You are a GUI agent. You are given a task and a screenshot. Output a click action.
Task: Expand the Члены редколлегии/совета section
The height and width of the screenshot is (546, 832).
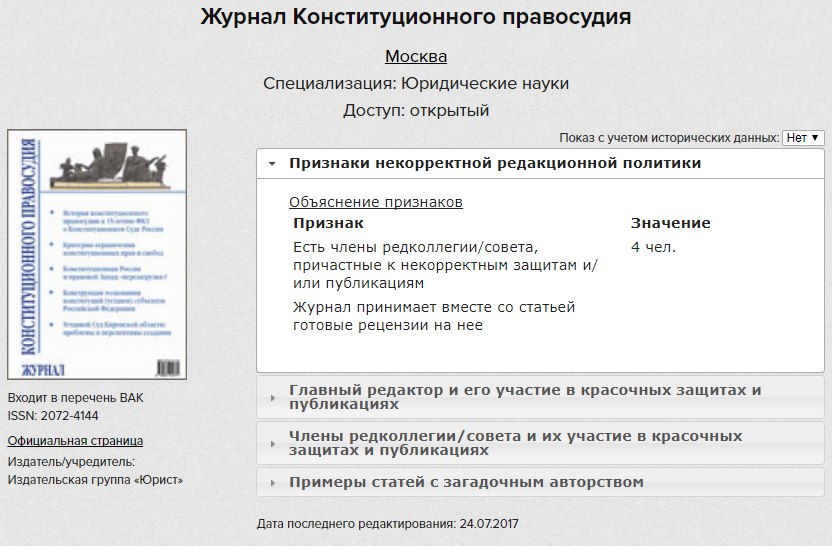(540, 443)
